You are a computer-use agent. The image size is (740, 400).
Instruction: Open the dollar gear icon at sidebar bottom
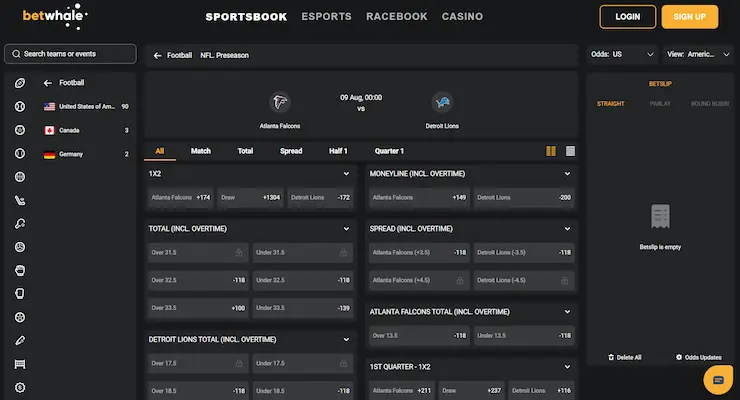click(x=20, y=387)
